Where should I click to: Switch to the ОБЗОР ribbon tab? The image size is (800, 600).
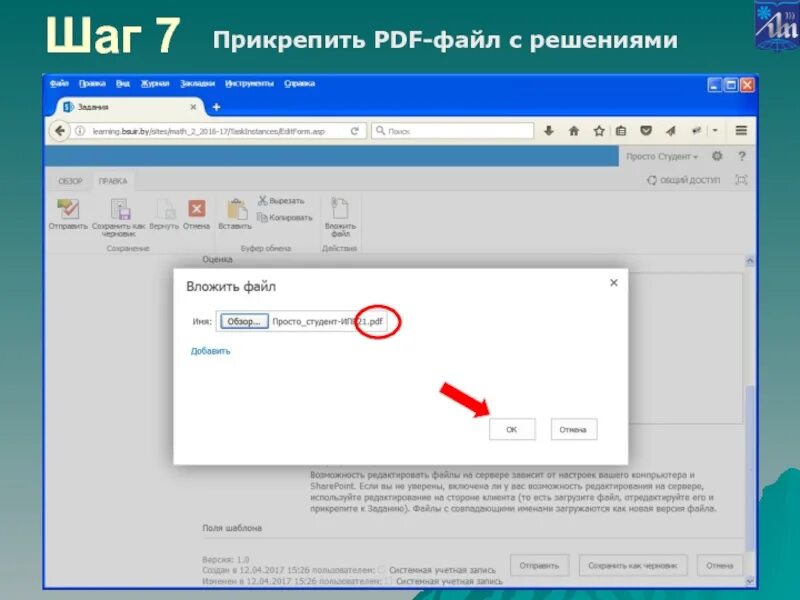(x=70, y=181)
